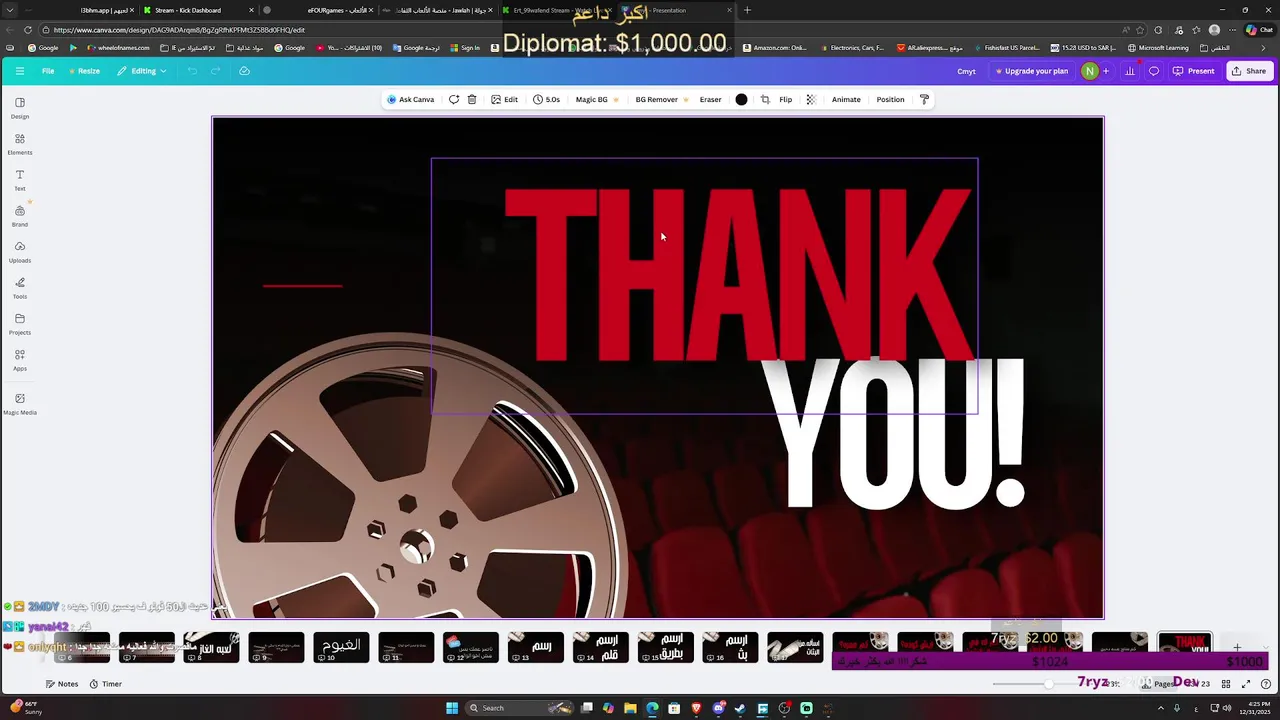The width and height of the screenshot is (1280, 720).
Task: Open the Design panel in the sidebar
Action: (x=20, y=108)
